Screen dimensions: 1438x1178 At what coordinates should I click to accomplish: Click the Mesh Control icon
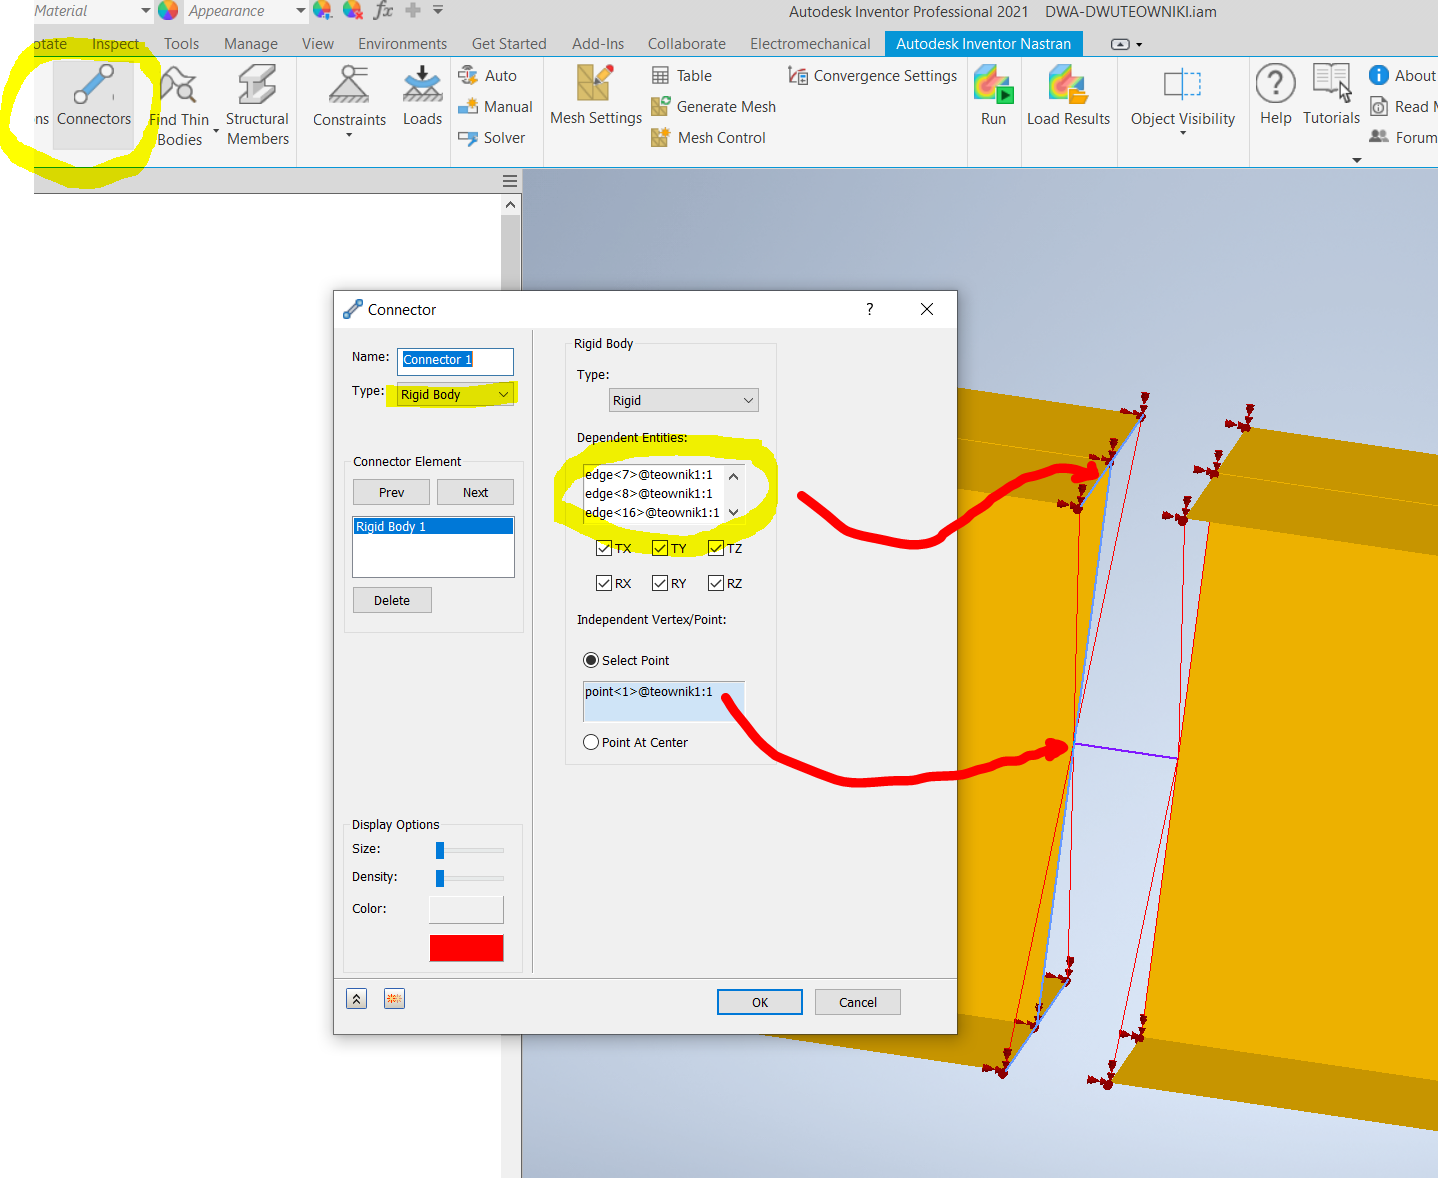(x=660, y=137)
